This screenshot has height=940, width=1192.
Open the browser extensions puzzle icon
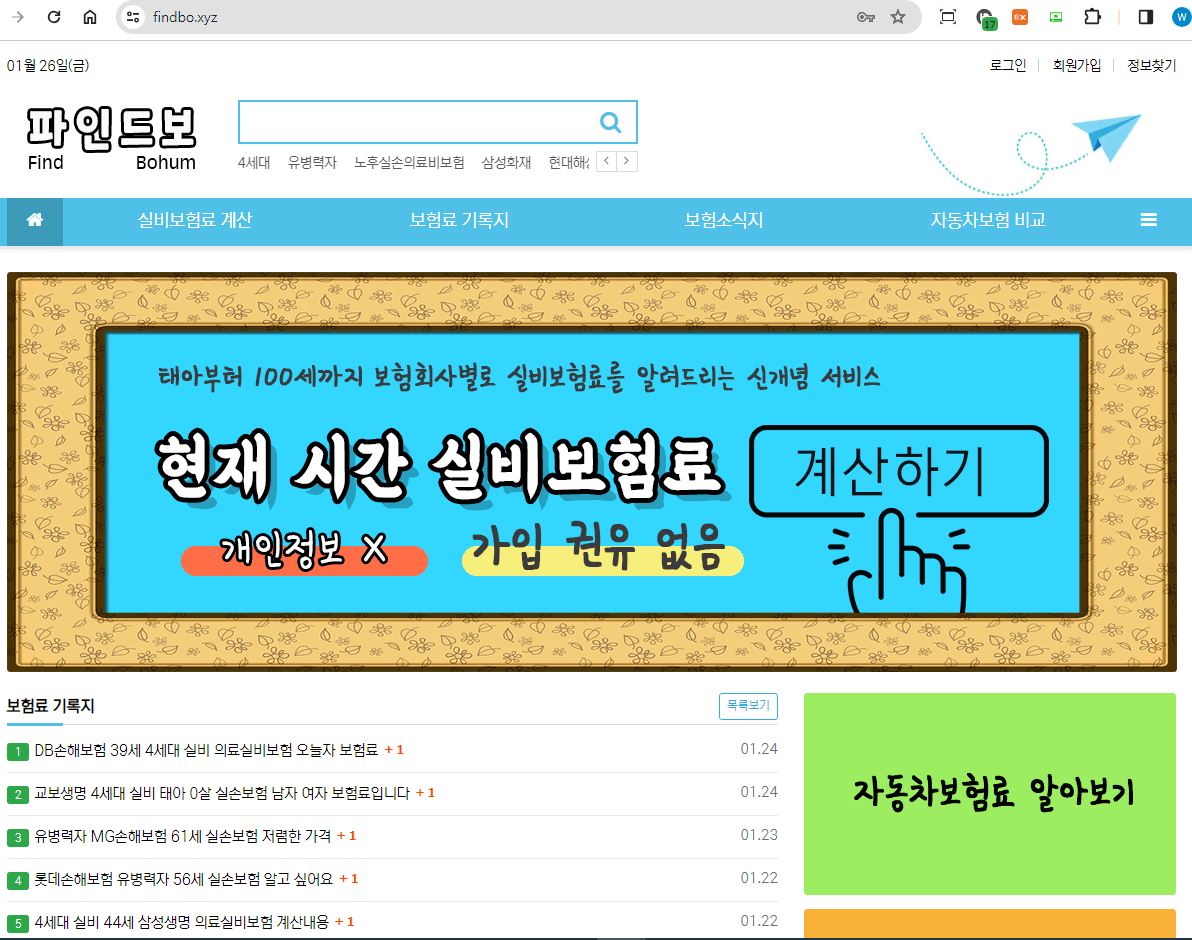tap(1092, 17)
